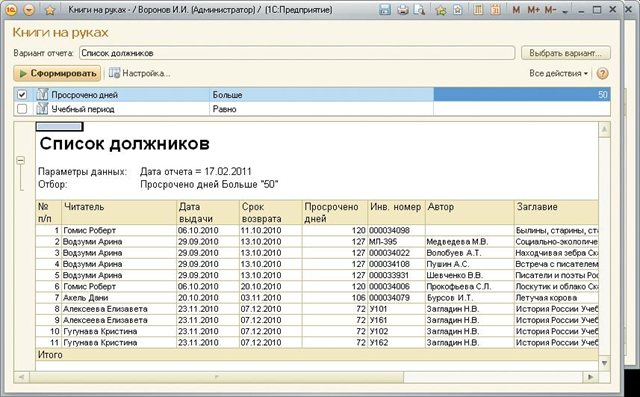
Task: Add to favorites with star-plus icon
Action: pos(440,10)
